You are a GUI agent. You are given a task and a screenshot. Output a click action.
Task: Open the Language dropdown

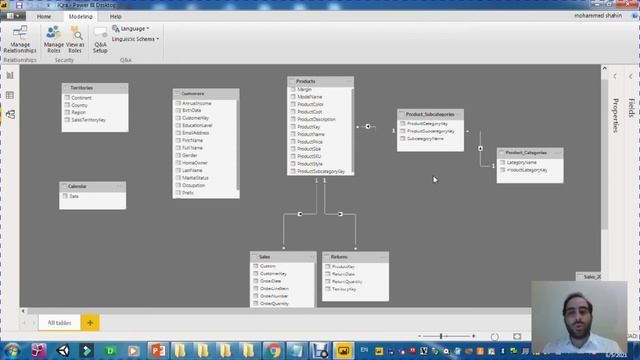coord(131,29)
